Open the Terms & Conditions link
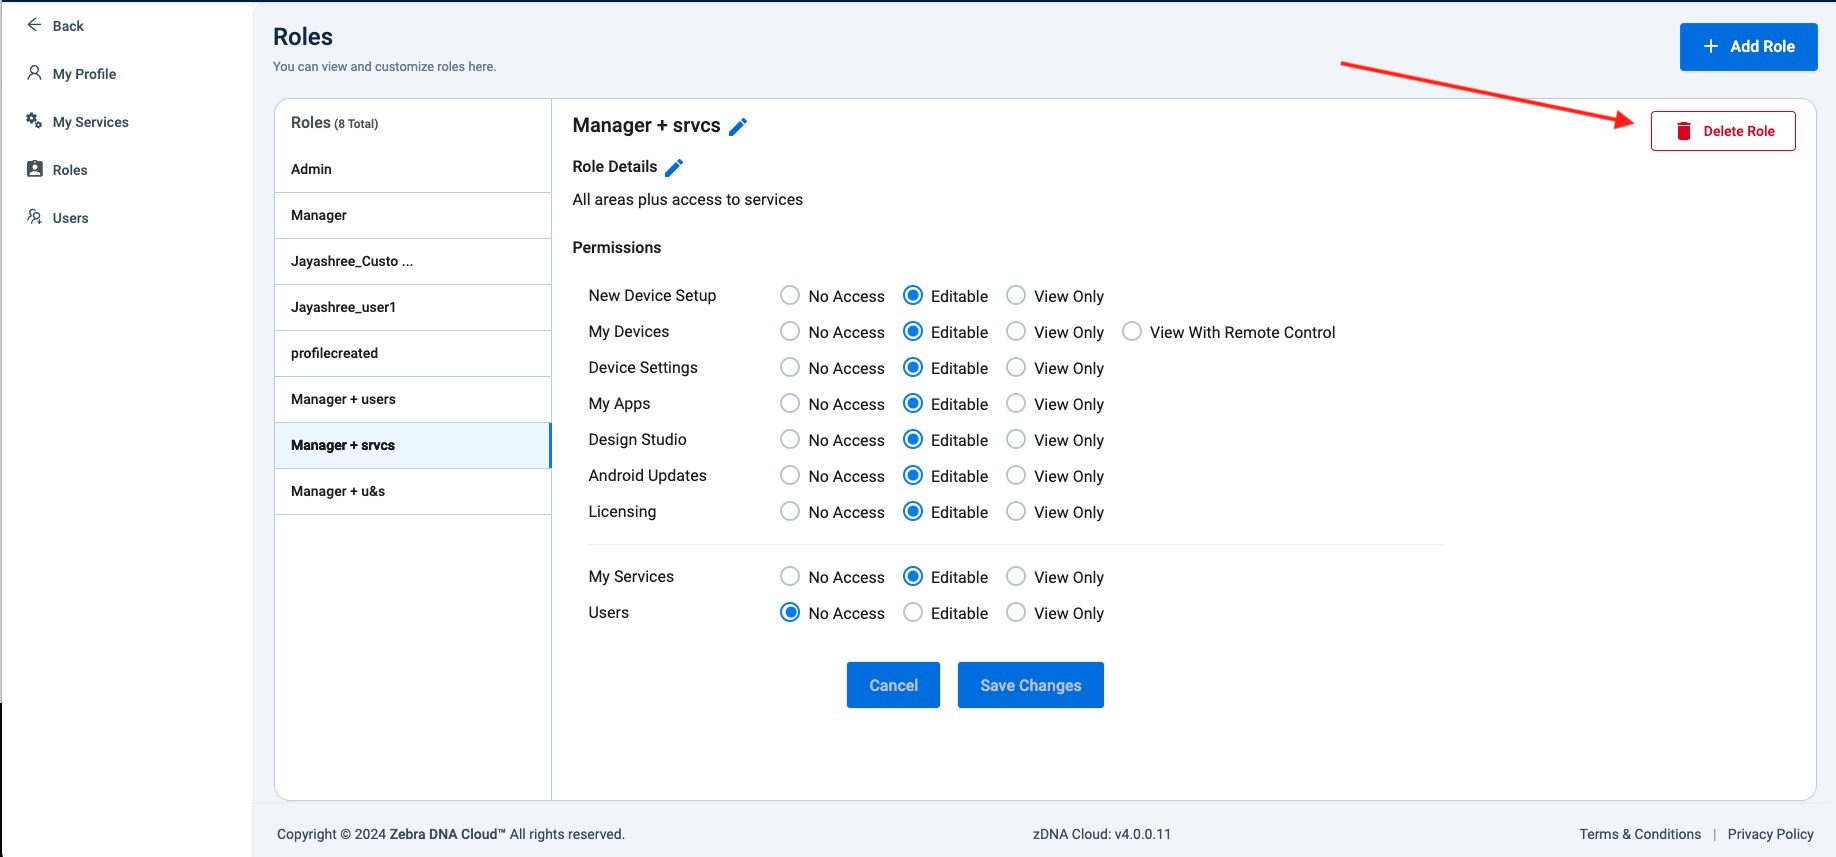 click(x=1639, y=834)
